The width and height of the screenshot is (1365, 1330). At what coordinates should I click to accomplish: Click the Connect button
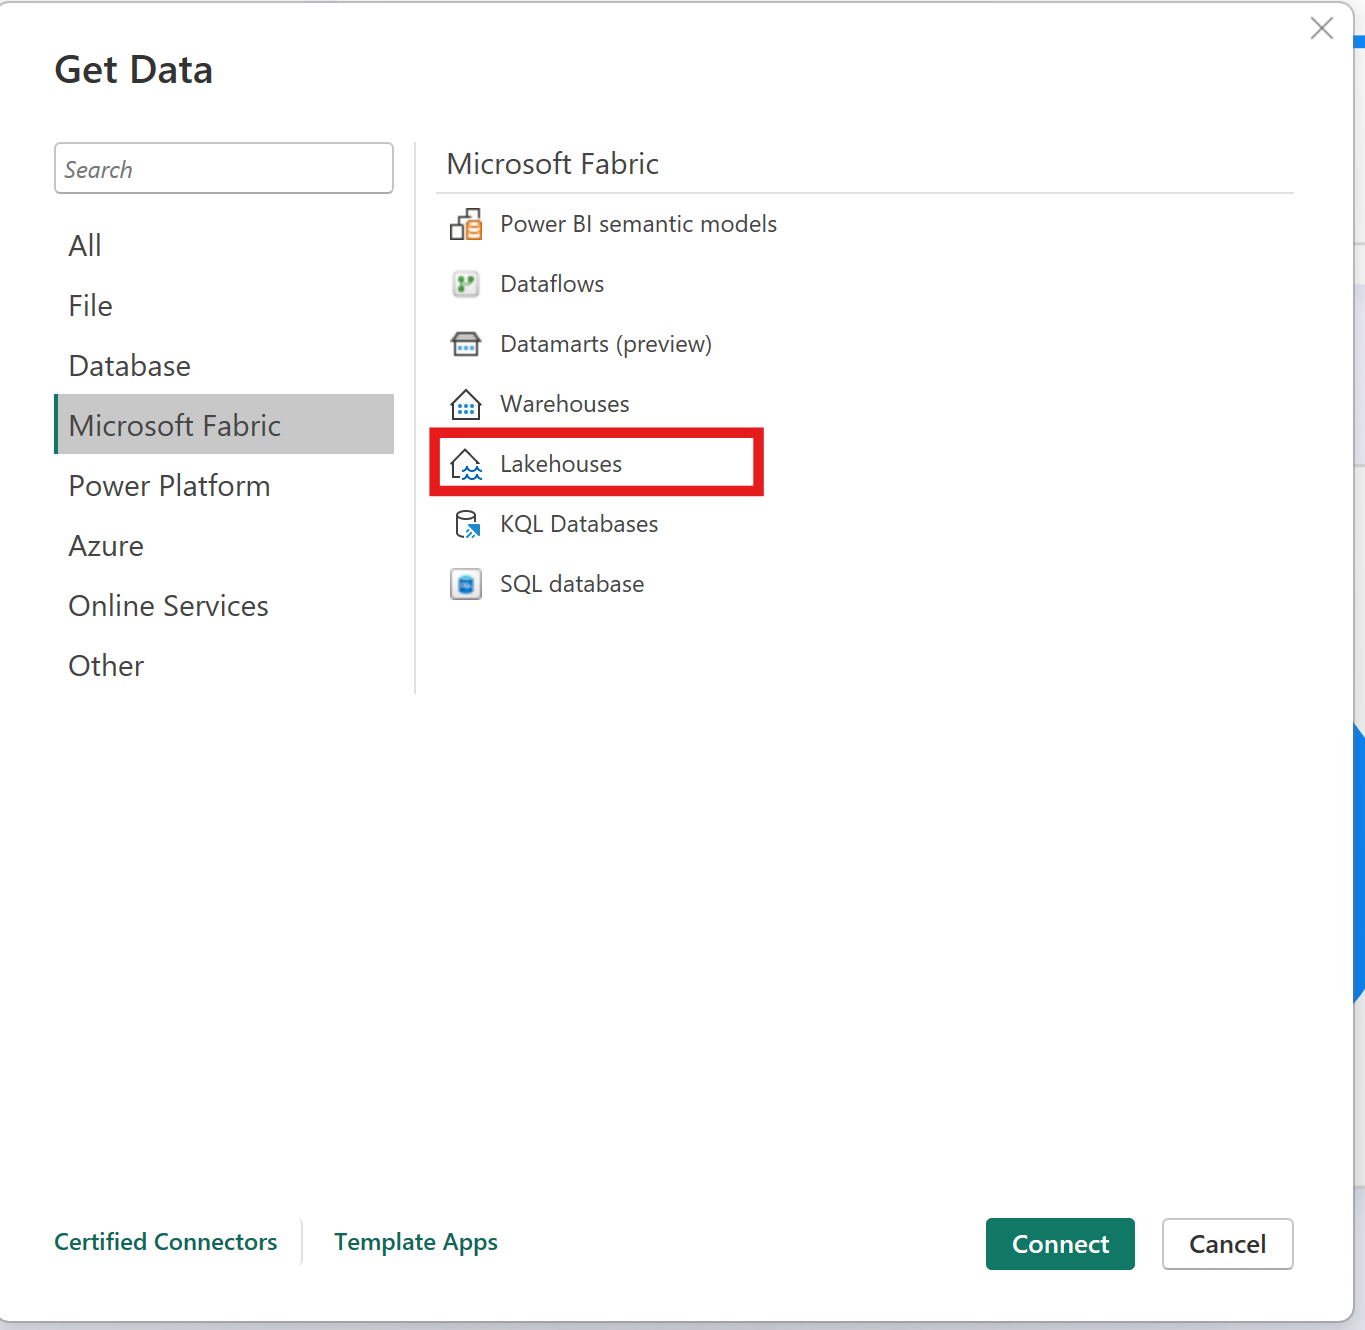point(1060,1244)
